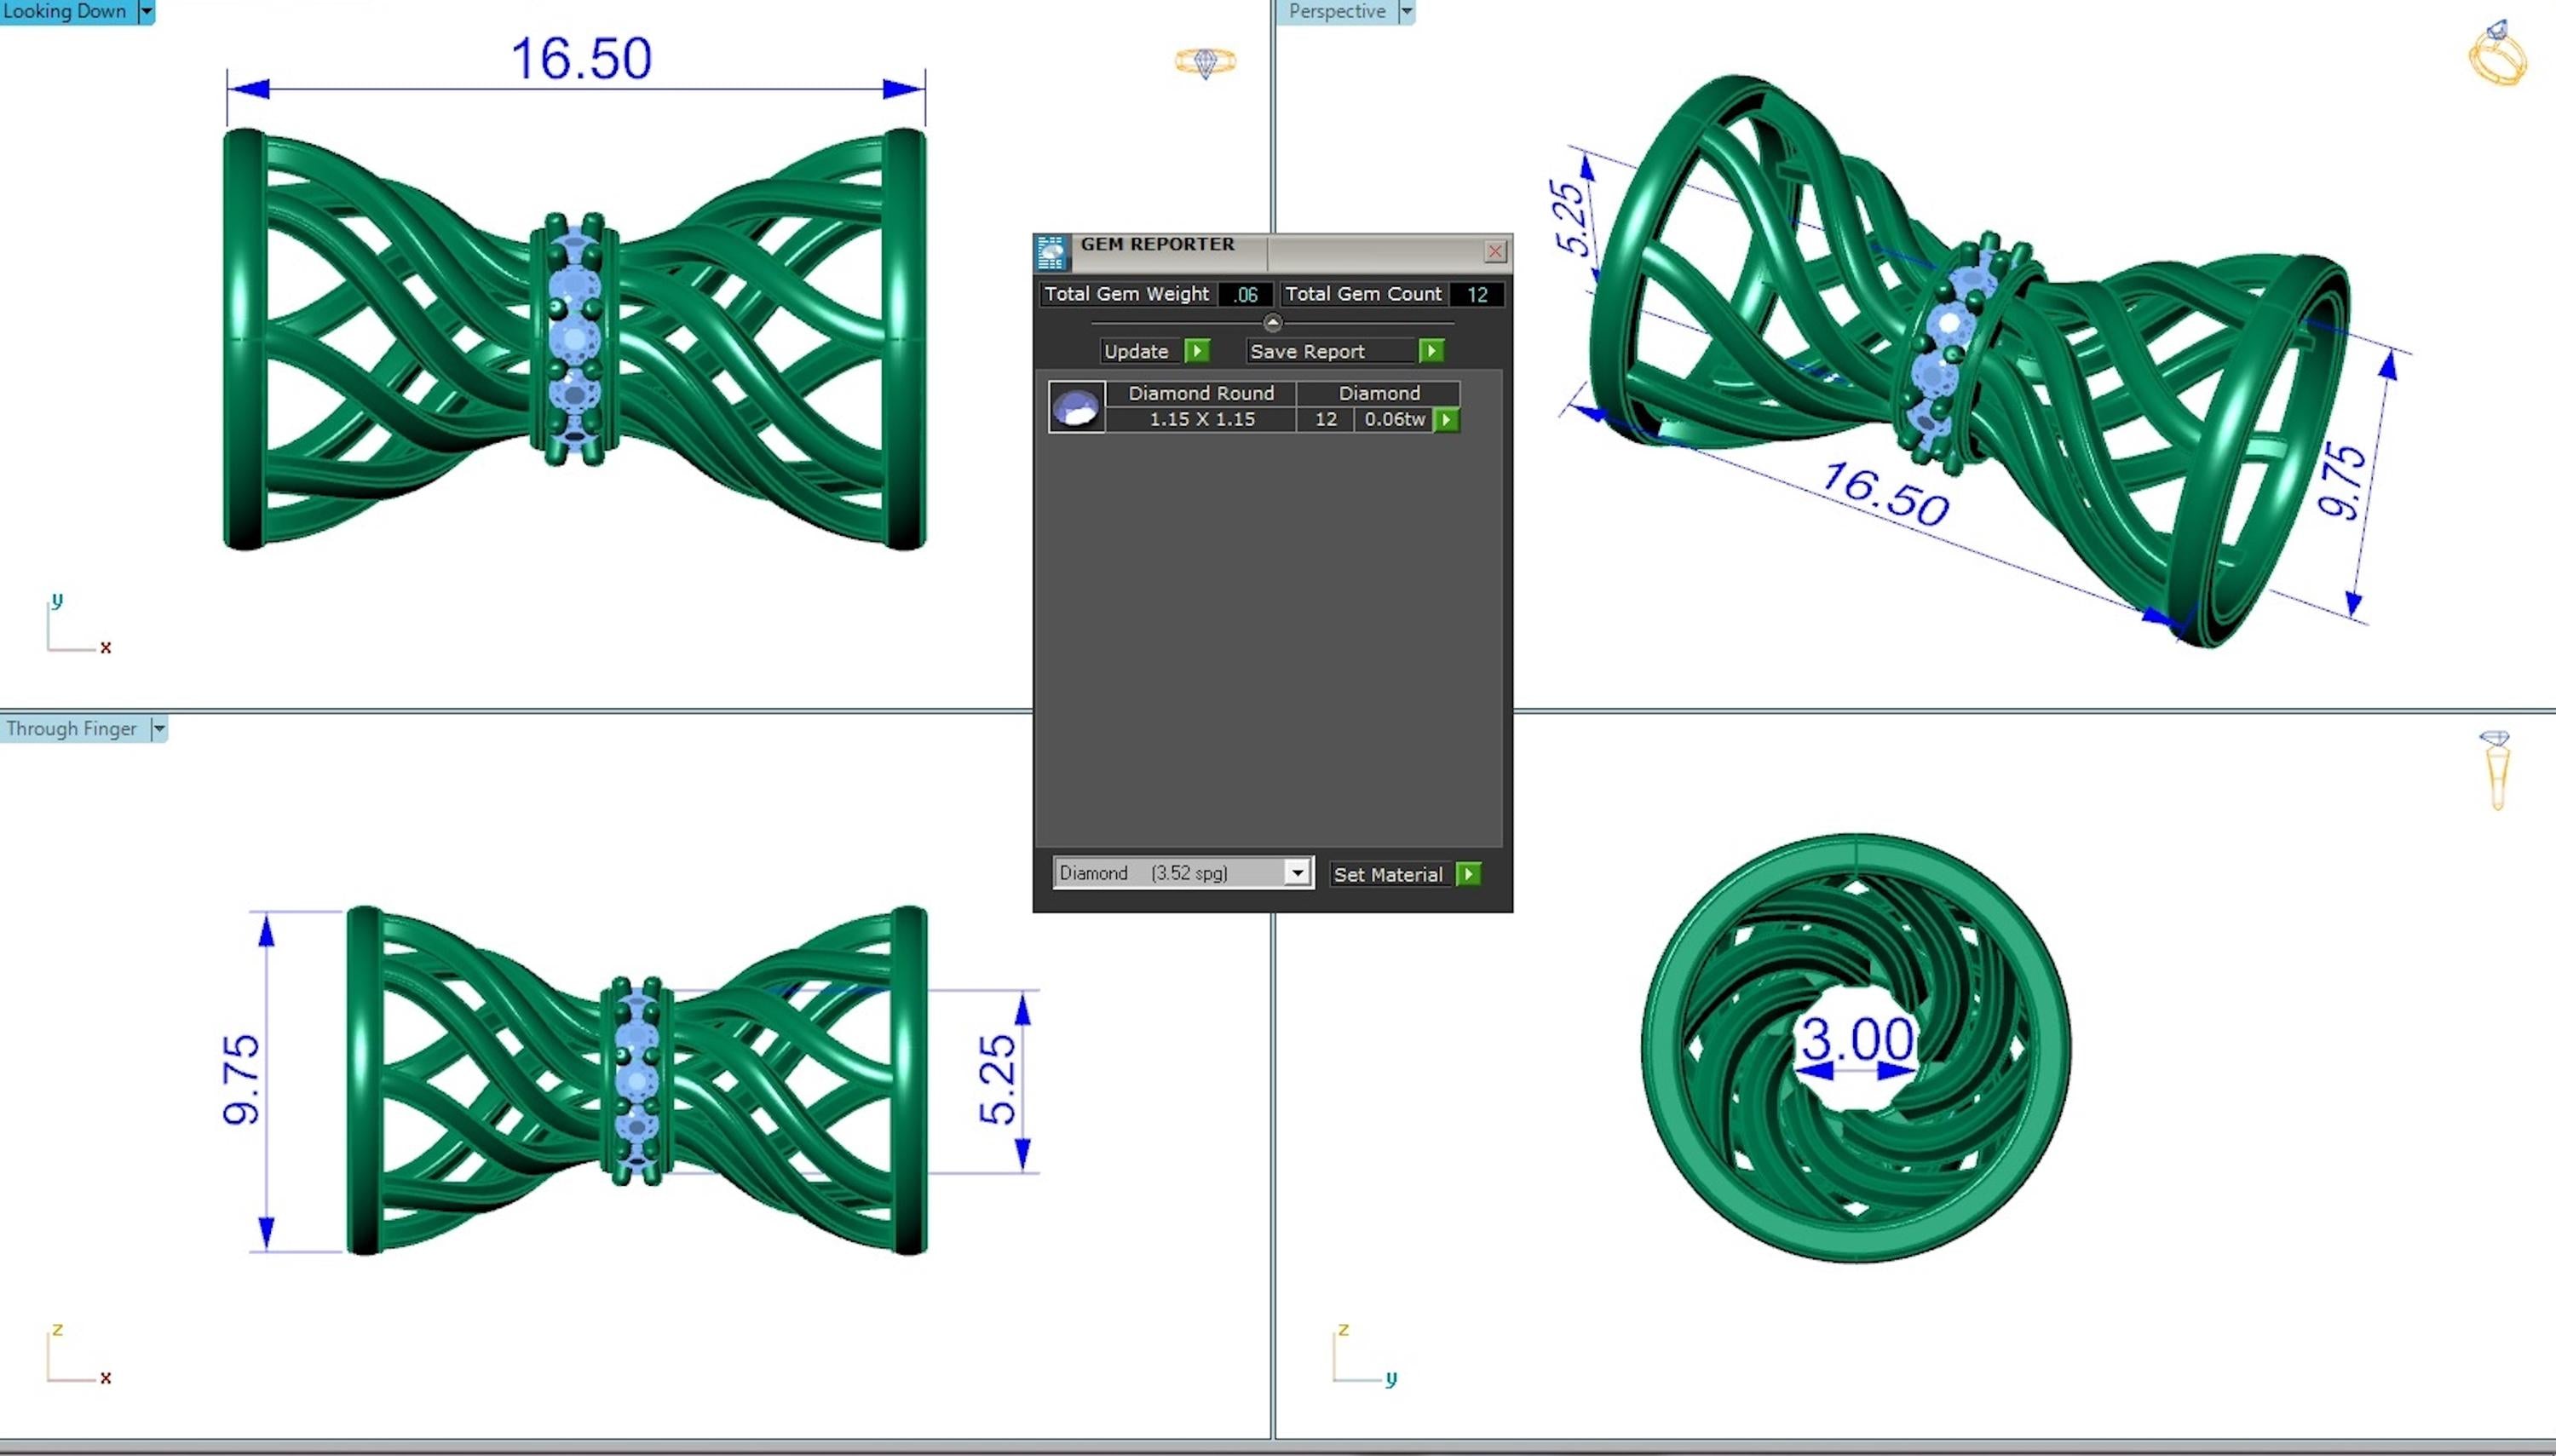This screenshot has width=2556, height=1456.
Task: Select the Diamond Round gem thumbnail
Action: click(x=1076, y=407)
